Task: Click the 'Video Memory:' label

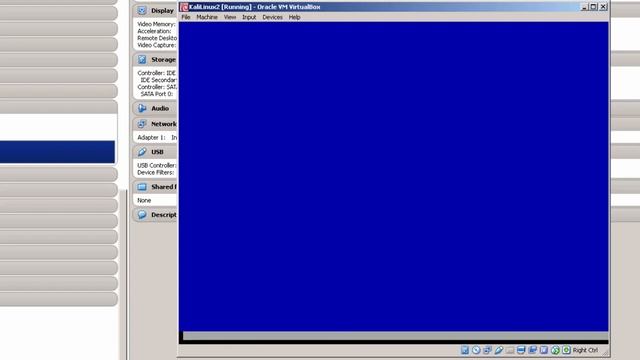Action: click(156, 24)
